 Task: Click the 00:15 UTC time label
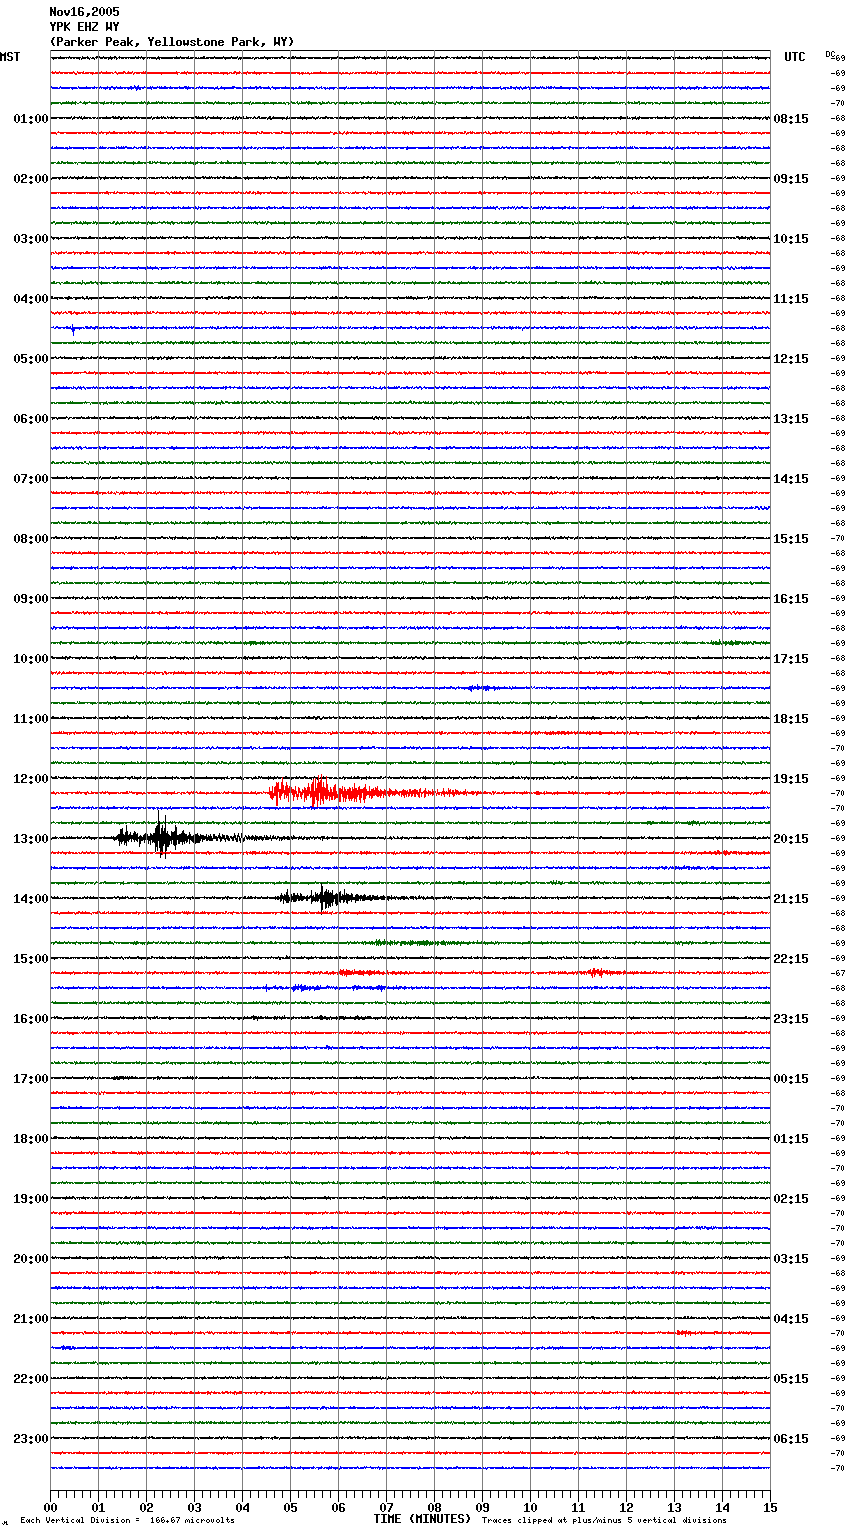pyautogui.click(x=791, y=1079)
